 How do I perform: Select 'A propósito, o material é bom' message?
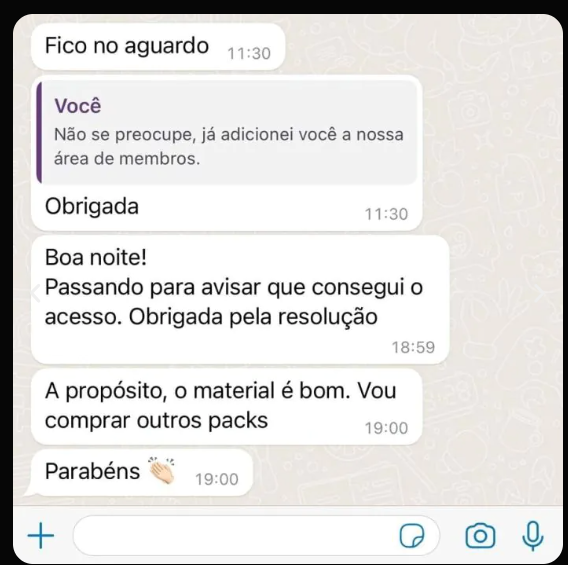(227, 407)
